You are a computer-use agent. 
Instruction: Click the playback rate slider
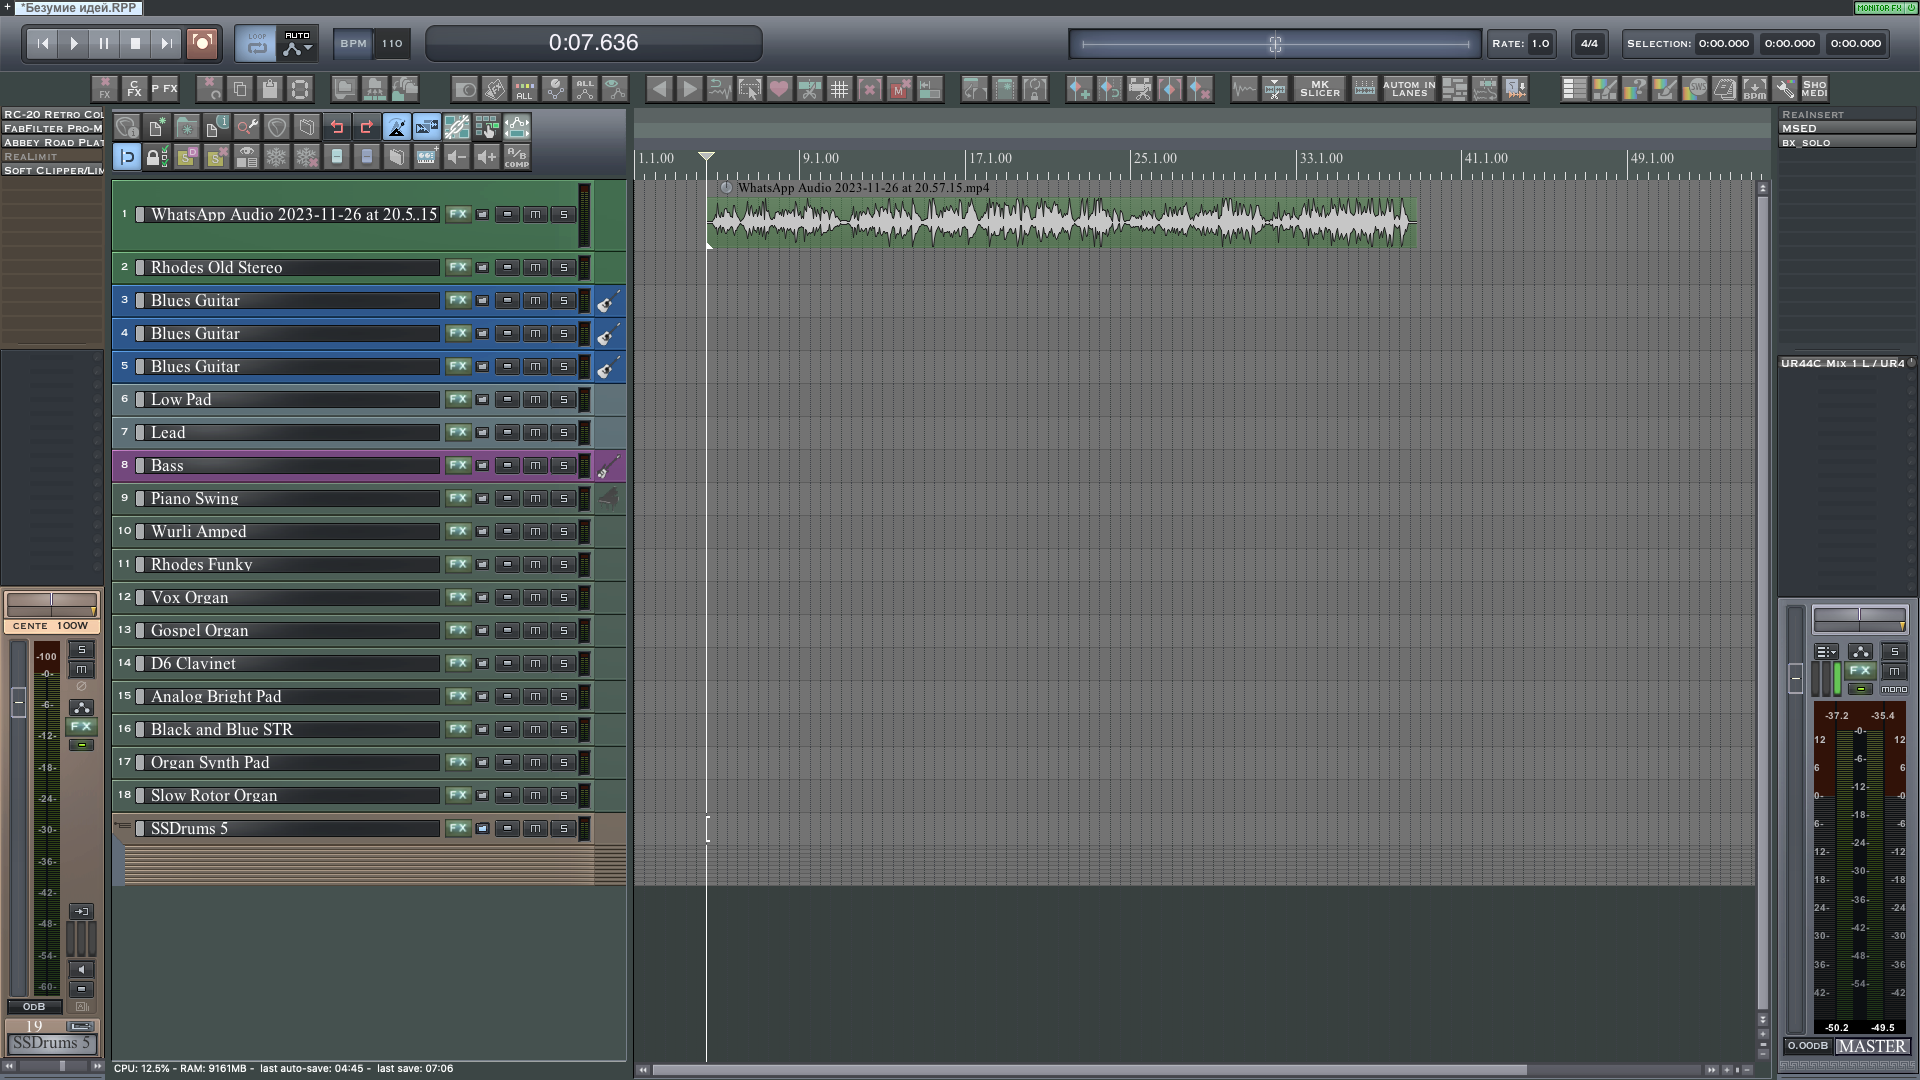[x=1275, y=44]
